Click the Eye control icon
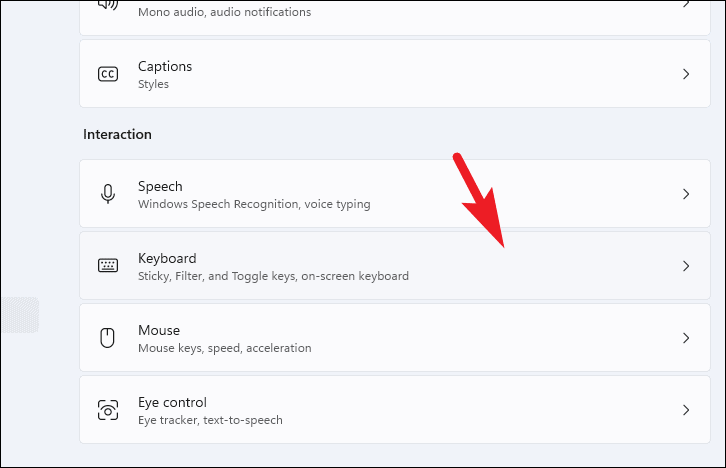Viewport: 726px width, 468px height. tap(108, 410)
